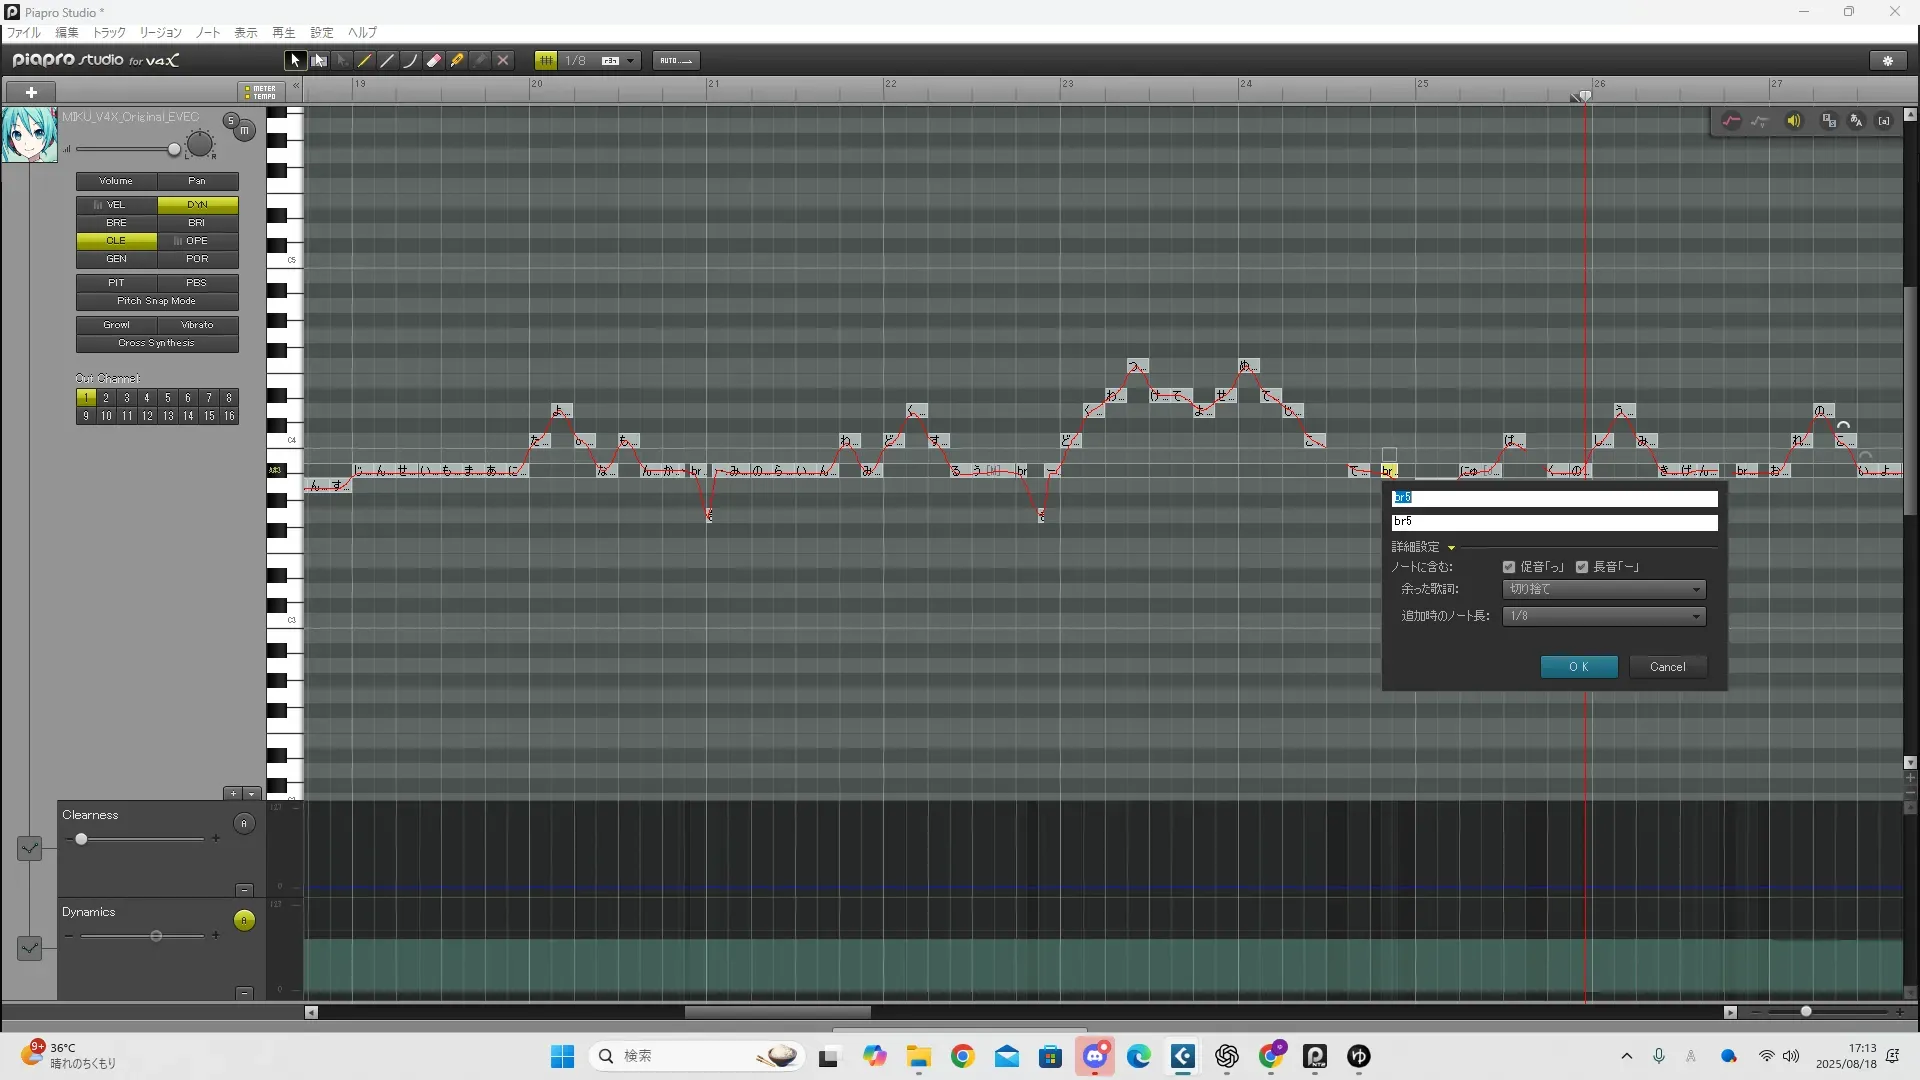This screenshot has width=1920, height=1080.
Task: Pick the Line drawing tool
Action: [x=388, y=61]
